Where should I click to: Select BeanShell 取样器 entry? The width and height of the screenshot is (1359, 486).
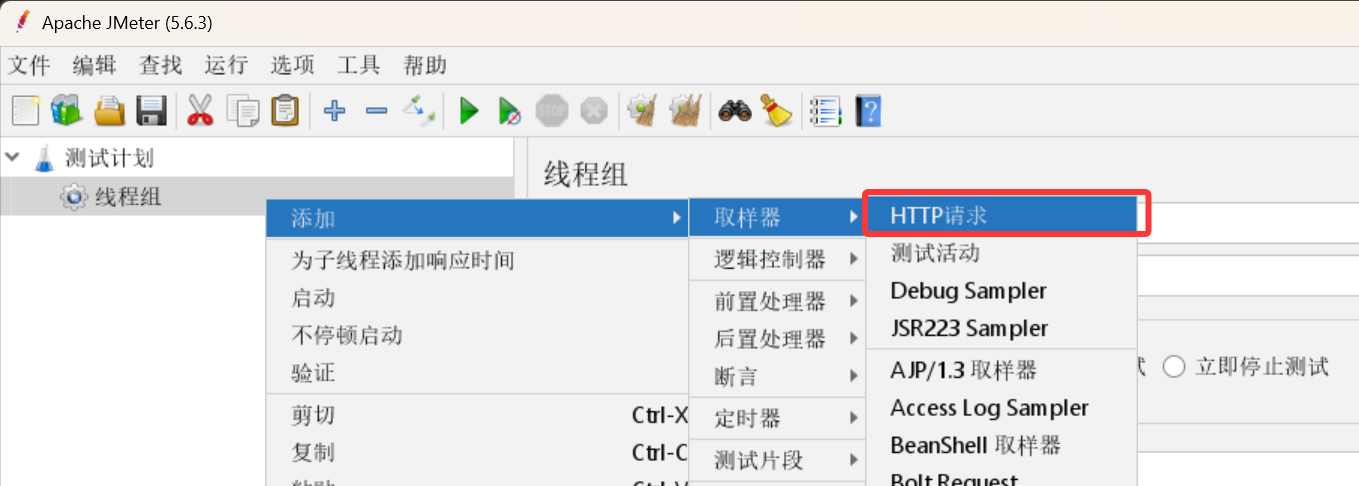(x=1002, y=445)
